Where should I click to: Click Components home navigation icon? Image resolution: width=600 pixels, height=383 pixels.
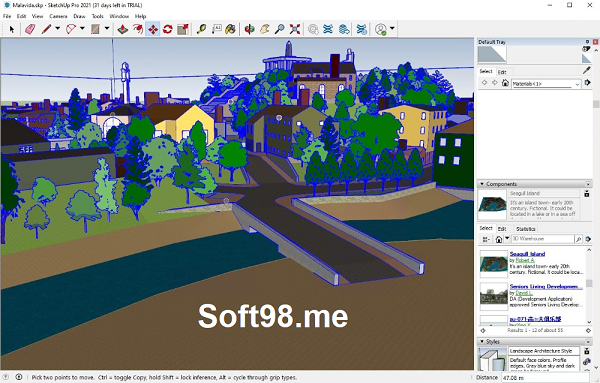tap(498, 239)
